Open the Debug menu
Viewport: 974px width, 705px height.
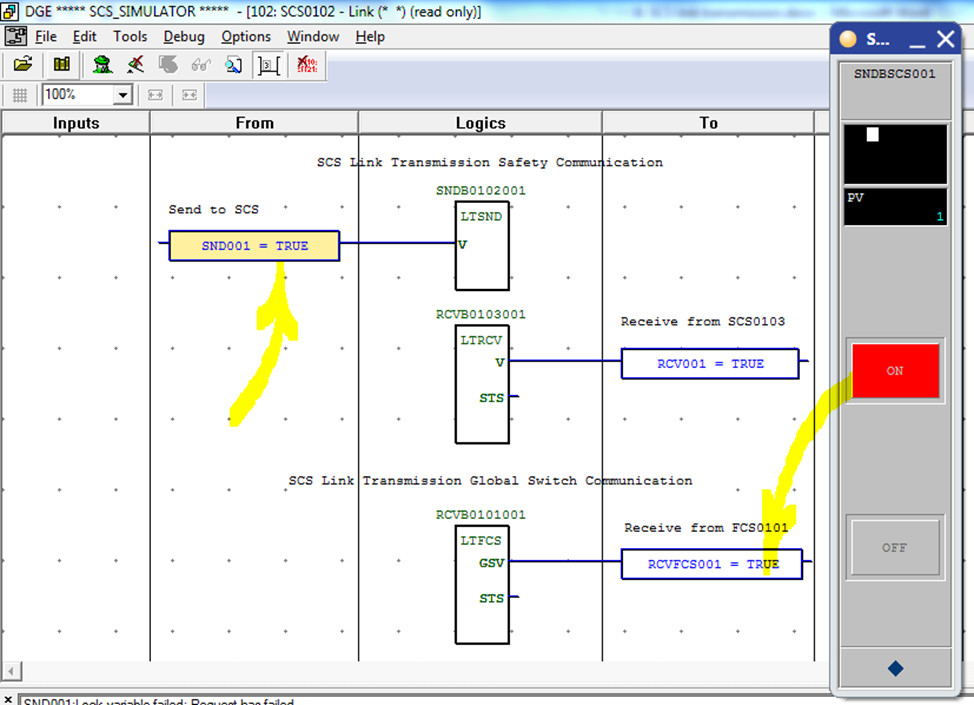tap(184, 37)
